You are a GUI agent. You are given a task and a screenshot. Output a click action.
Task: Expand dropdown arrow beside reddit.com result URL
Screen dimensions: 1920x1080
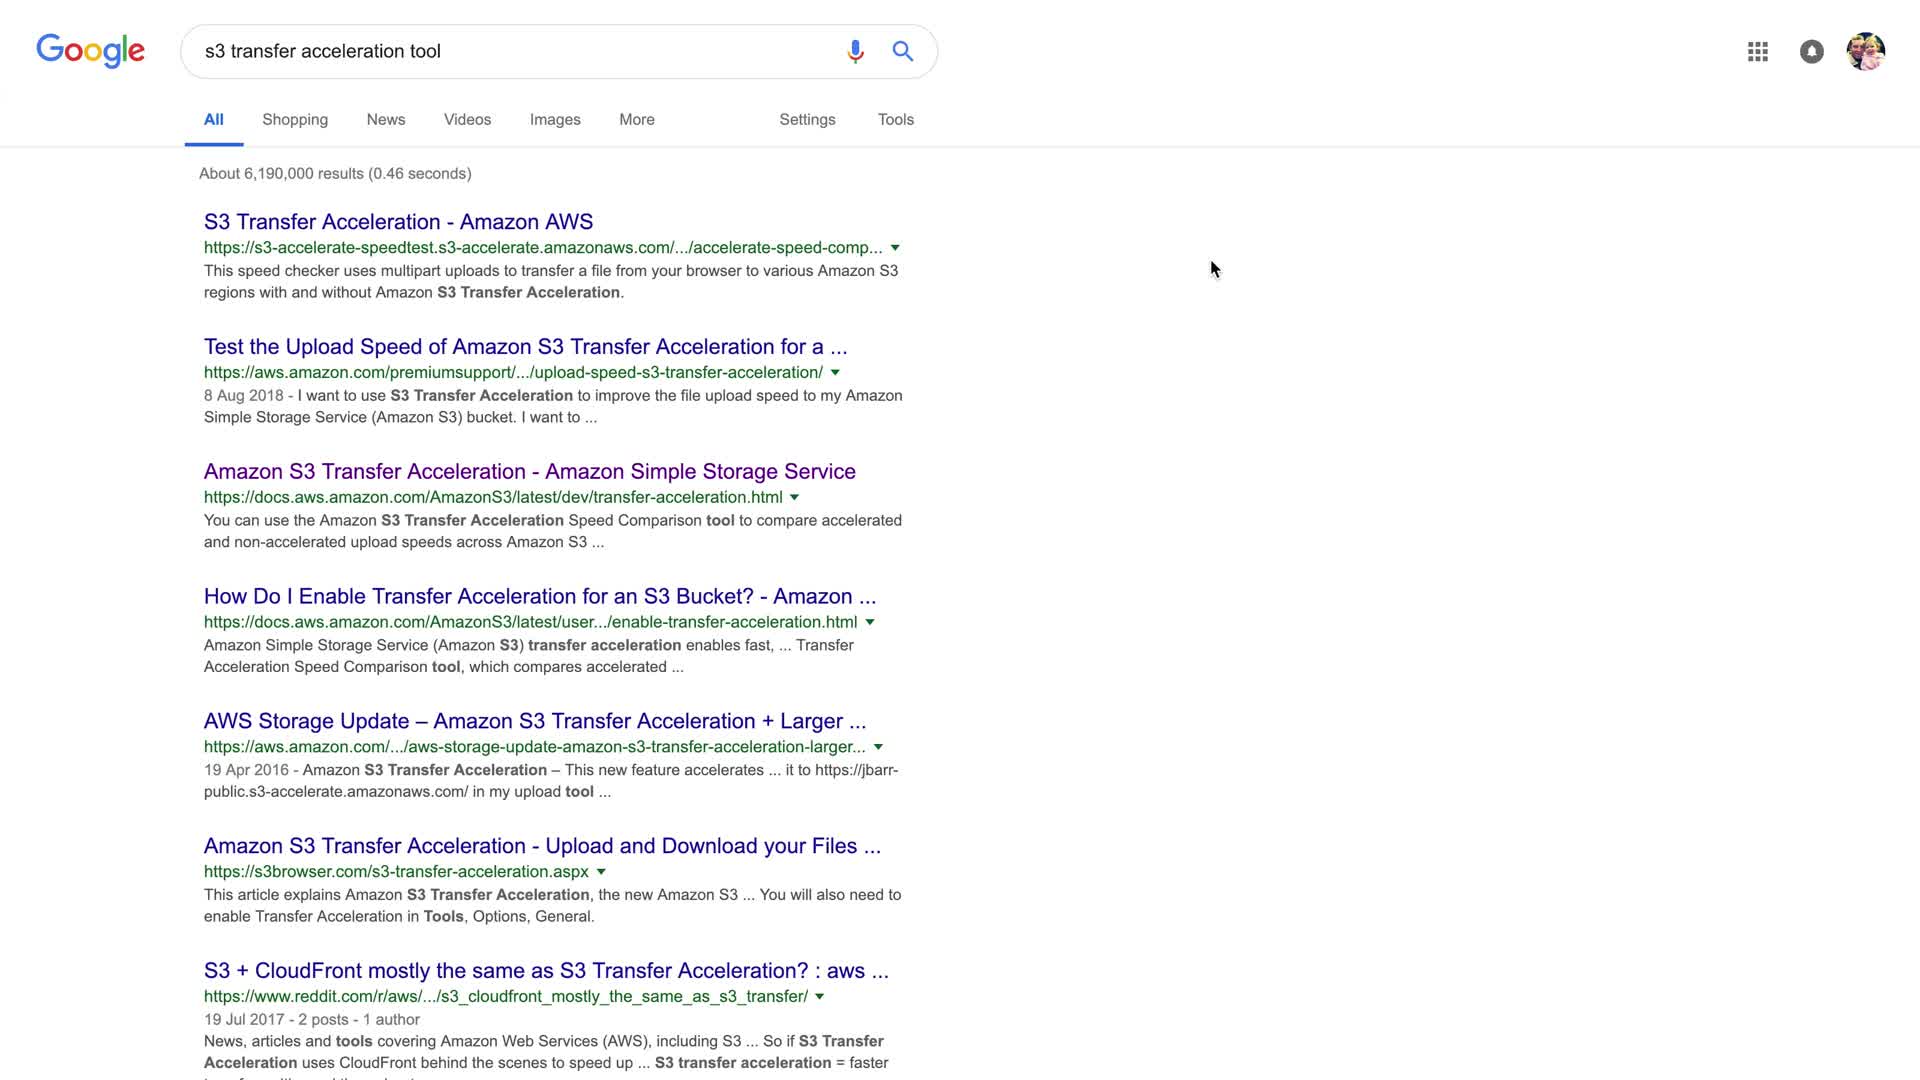pyautogui.click(x=819, y=997)
